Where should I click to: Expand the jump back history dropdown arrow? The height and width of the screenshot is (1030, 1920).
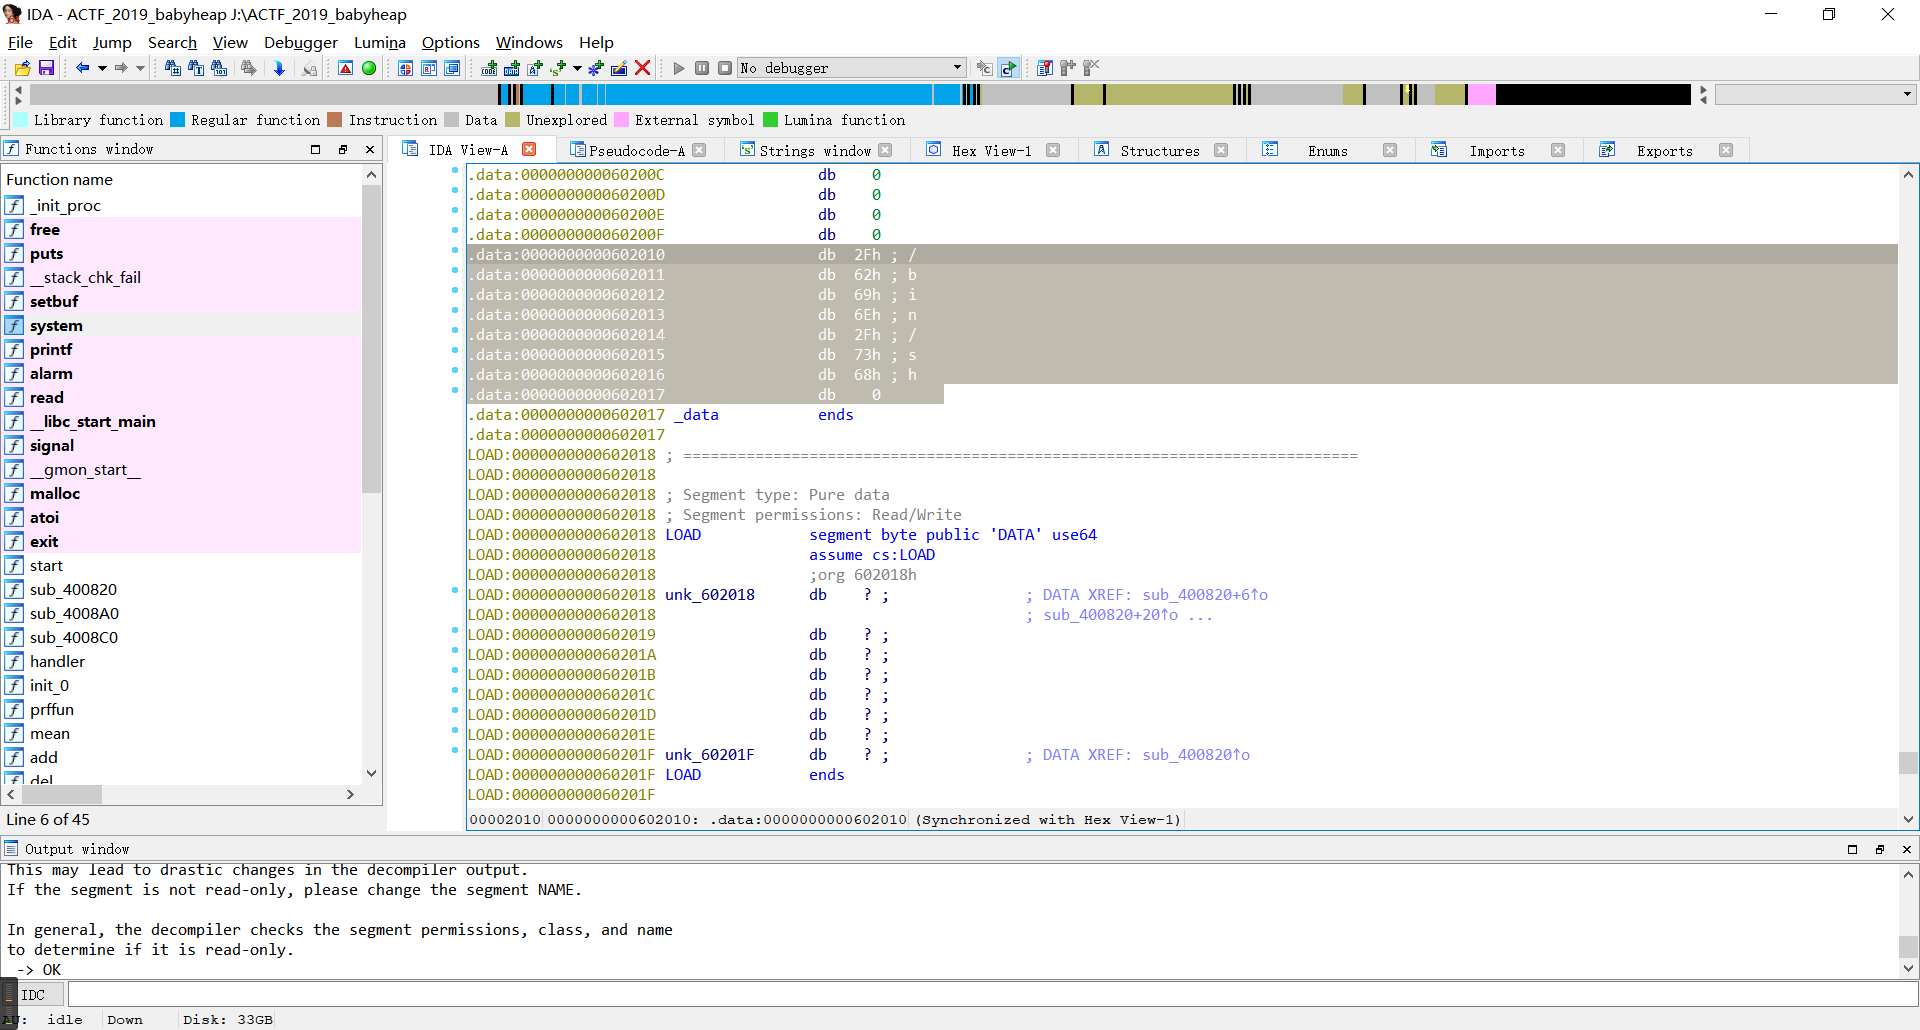click(102, 68)
